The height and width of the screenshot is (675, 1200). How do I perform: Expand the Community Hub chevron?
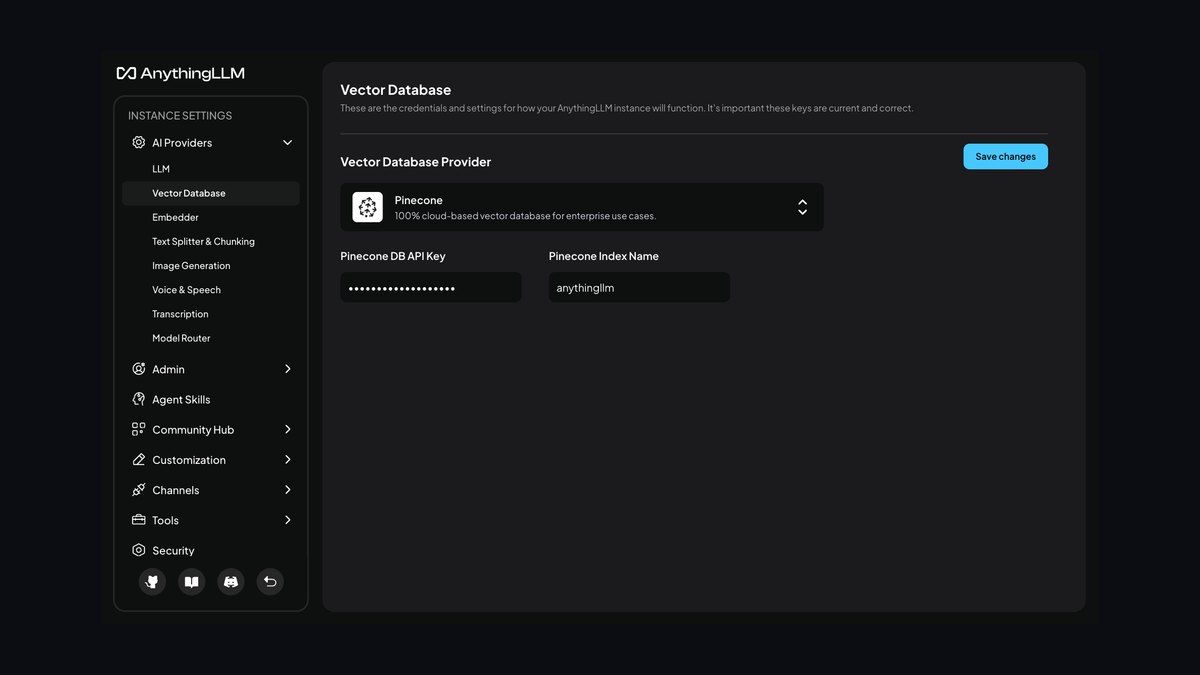pos(287,429)
